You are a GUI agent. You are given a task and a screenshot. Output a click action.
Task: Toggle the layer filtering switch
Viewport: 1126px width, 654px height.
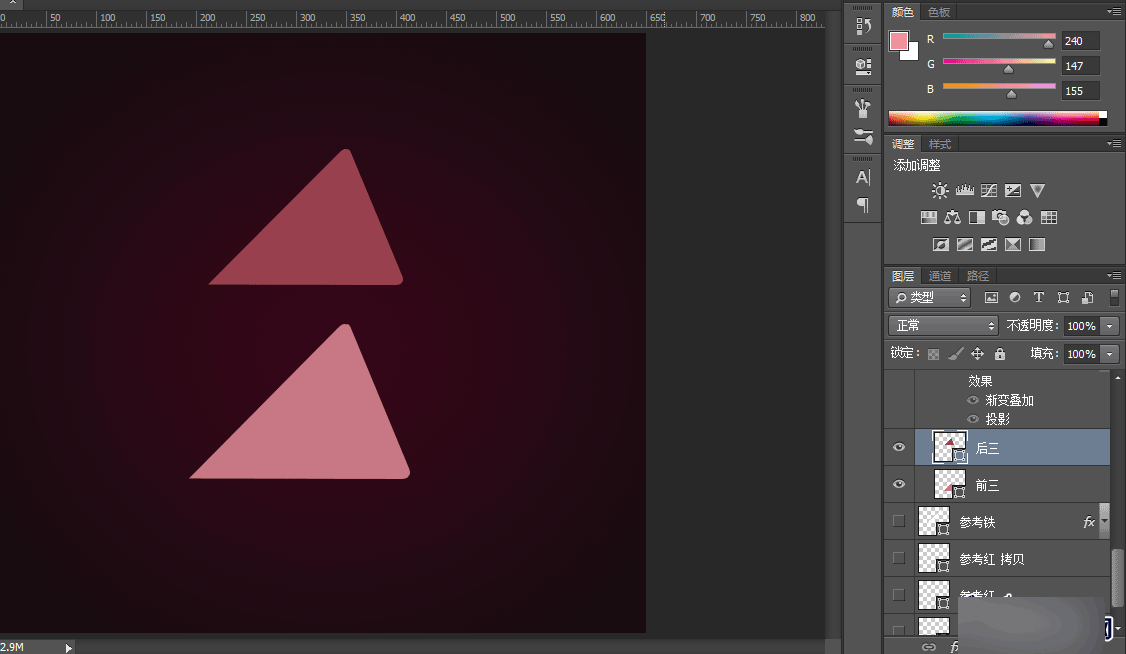[x=1115, y=297]
